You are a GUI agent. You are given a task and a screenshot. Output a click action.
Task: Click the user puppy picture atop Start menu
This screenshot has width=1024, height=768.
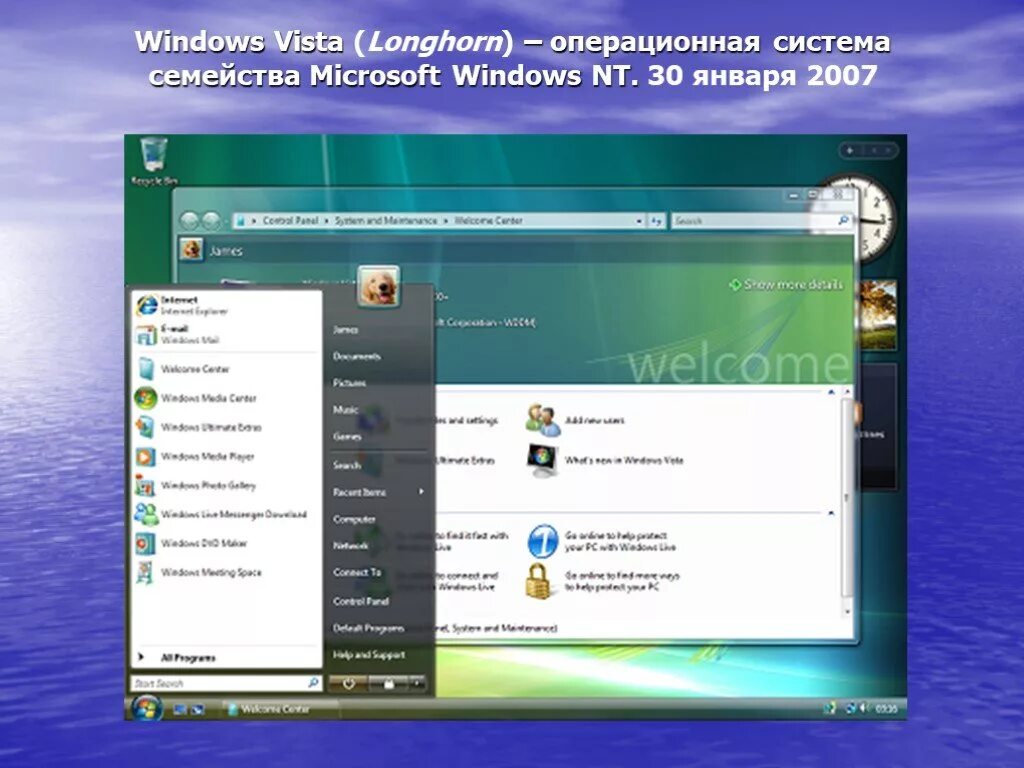coord(378,286)
